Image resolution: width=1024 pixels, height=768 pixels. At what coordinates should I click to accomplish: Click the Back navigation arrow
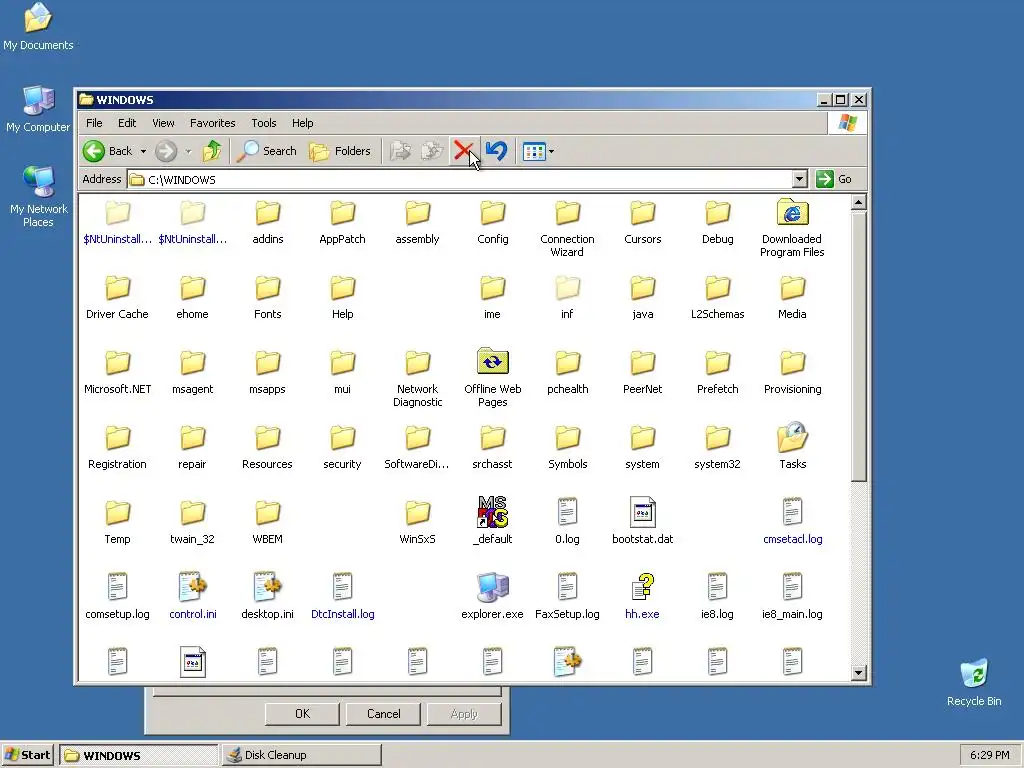(x=94, y=151)
